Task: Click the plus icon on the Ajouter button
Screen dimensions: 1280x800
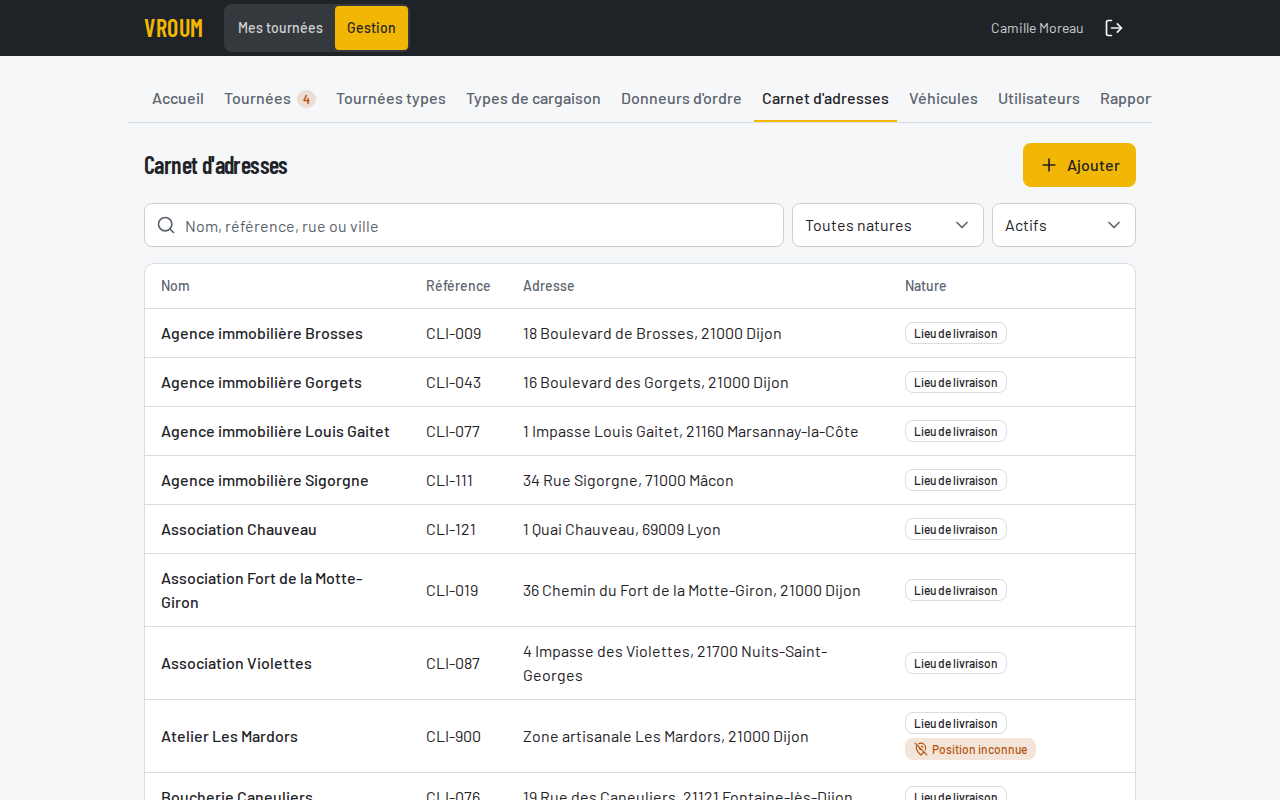Action: 1049,165
